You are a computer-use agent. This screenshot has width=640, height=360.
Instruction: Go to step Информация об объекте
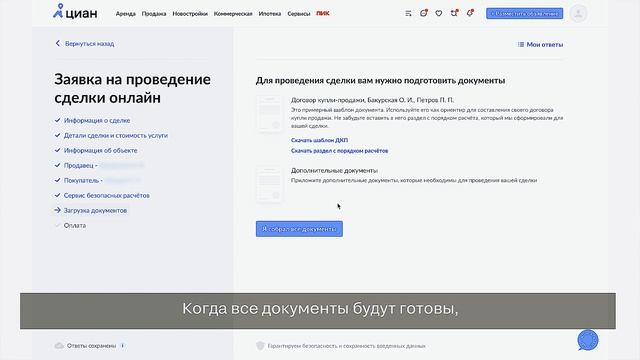pyautogui.click(x=100, y=150)
